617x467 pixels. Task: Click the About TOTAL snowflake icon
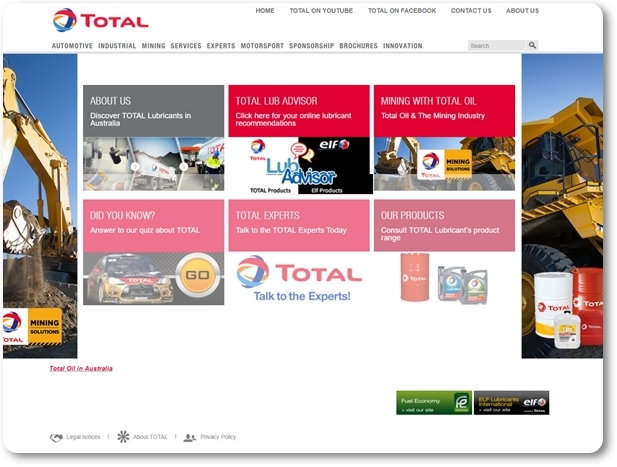tap(123, 437)
